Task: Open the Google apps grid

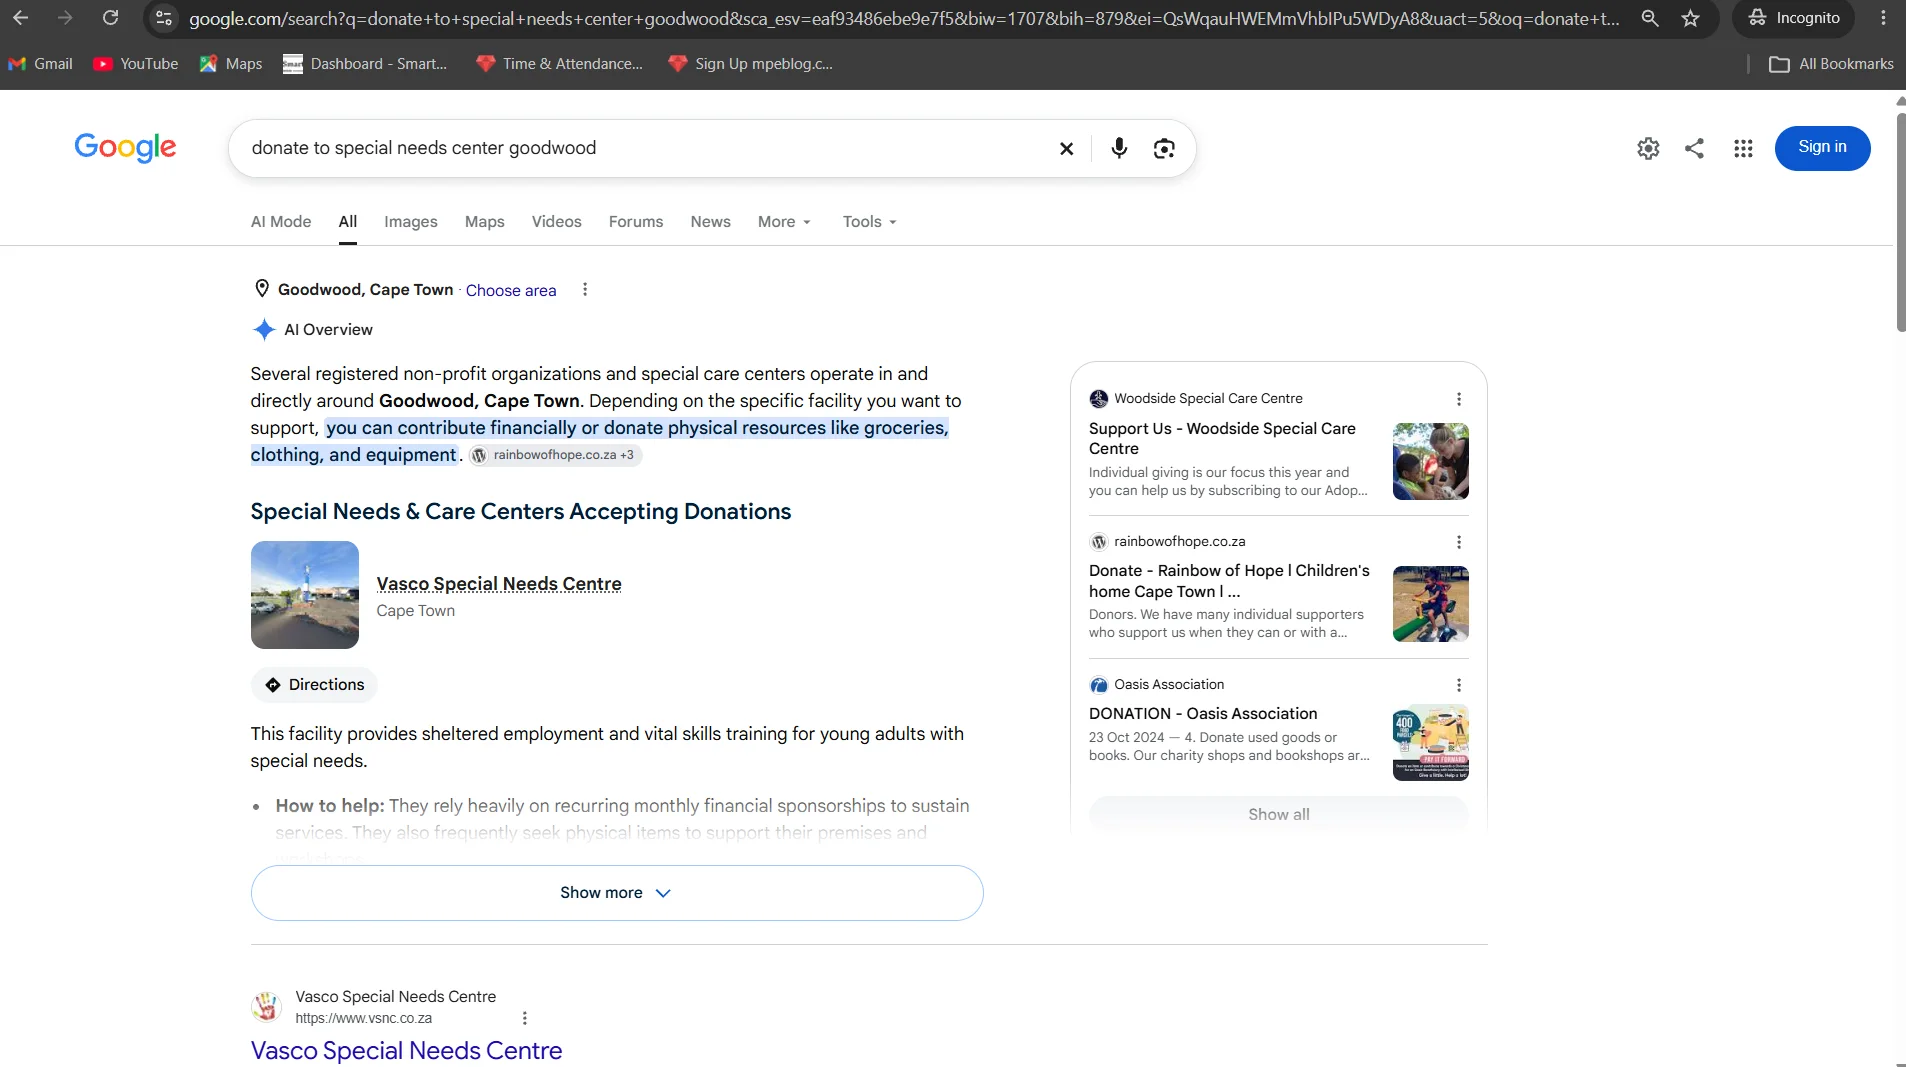Action: click(1743, 148)
